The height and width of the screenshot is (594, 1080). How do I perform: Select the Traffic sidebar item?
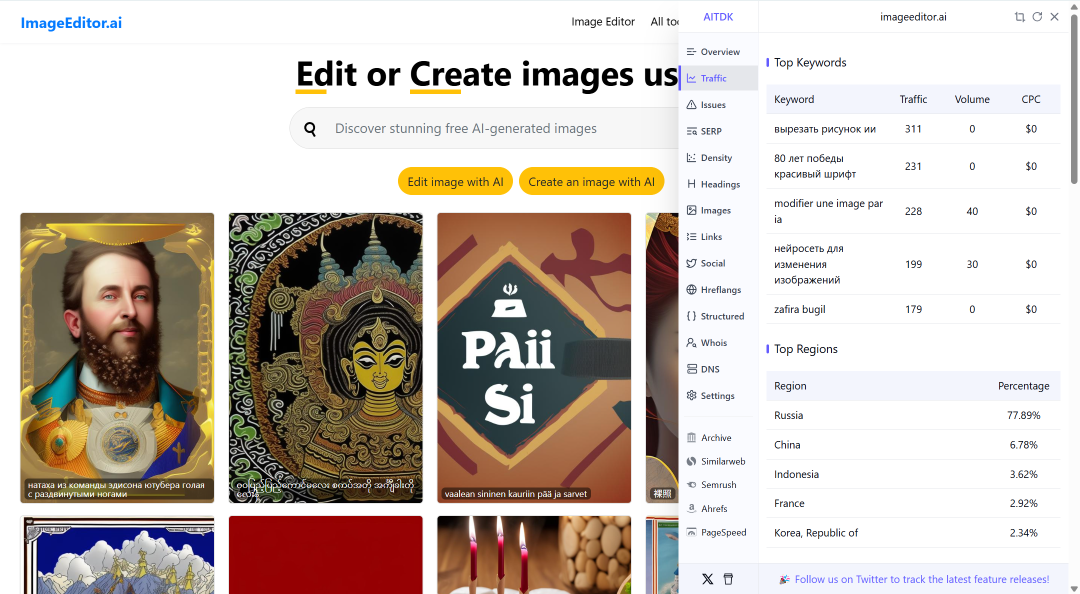pyautogui.click(x=718, y=79)
